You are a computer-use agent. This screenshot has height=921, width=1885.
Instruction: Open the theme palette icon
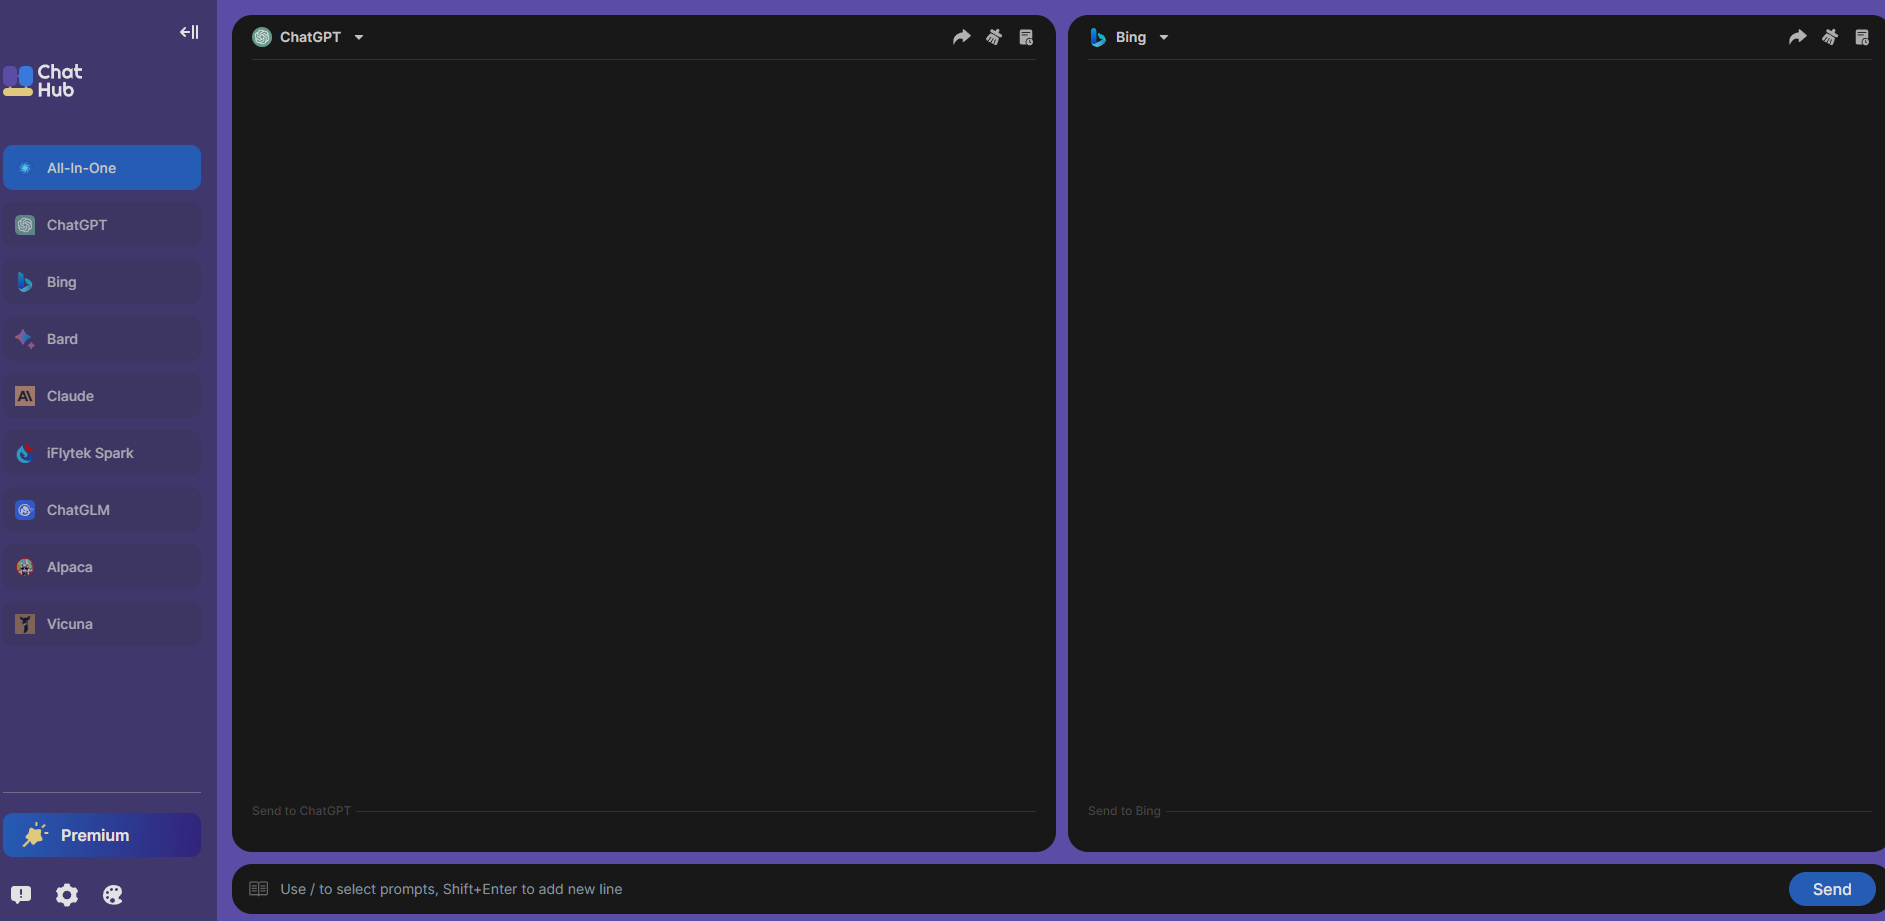(113, 895)
